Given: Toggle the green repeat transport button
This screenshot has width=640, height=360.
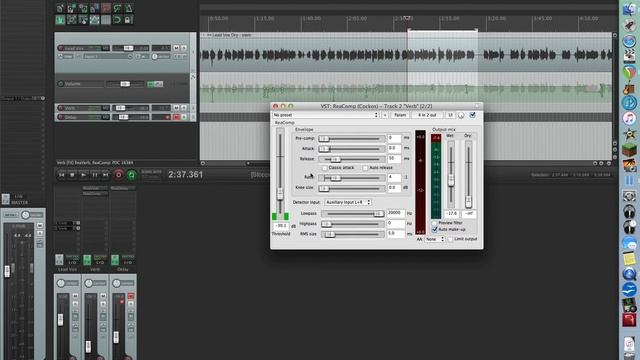Looking at the screenshot, I should tap(131, 175).
